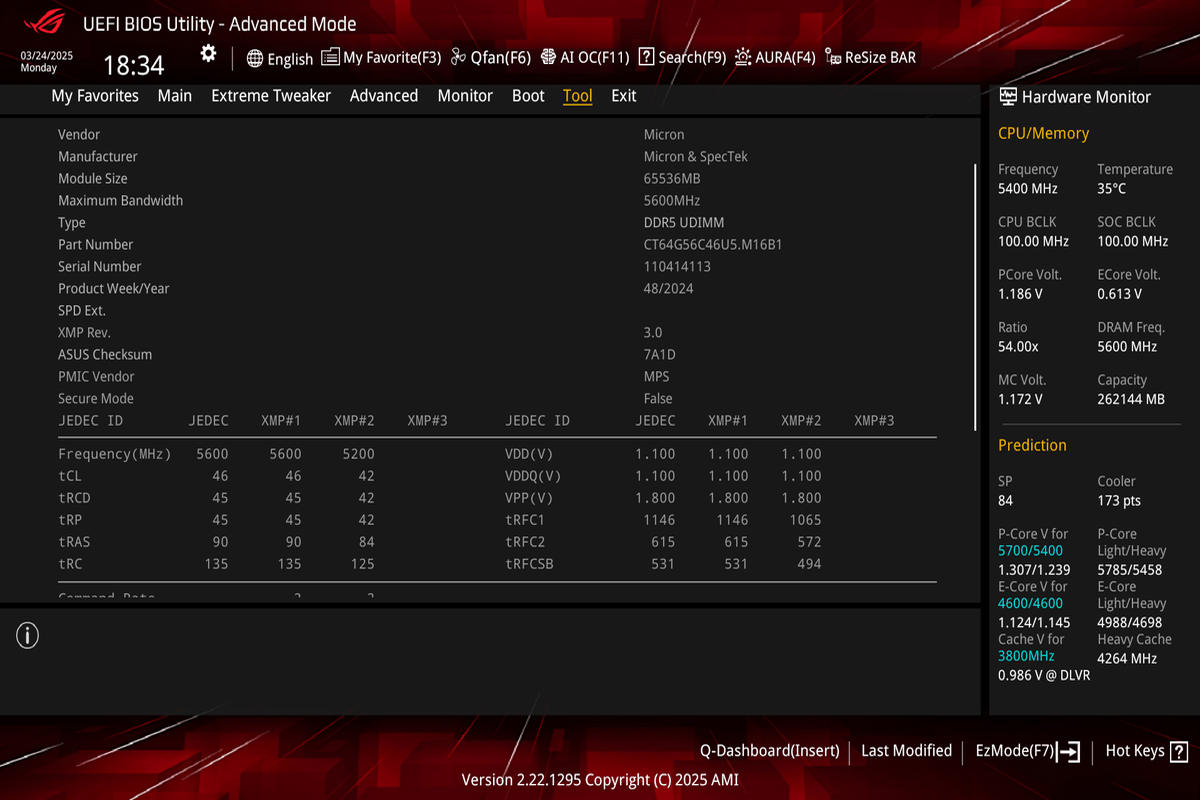1200x800 pixels.
Task: Click the info circle icon
Action: pos(27,634)
